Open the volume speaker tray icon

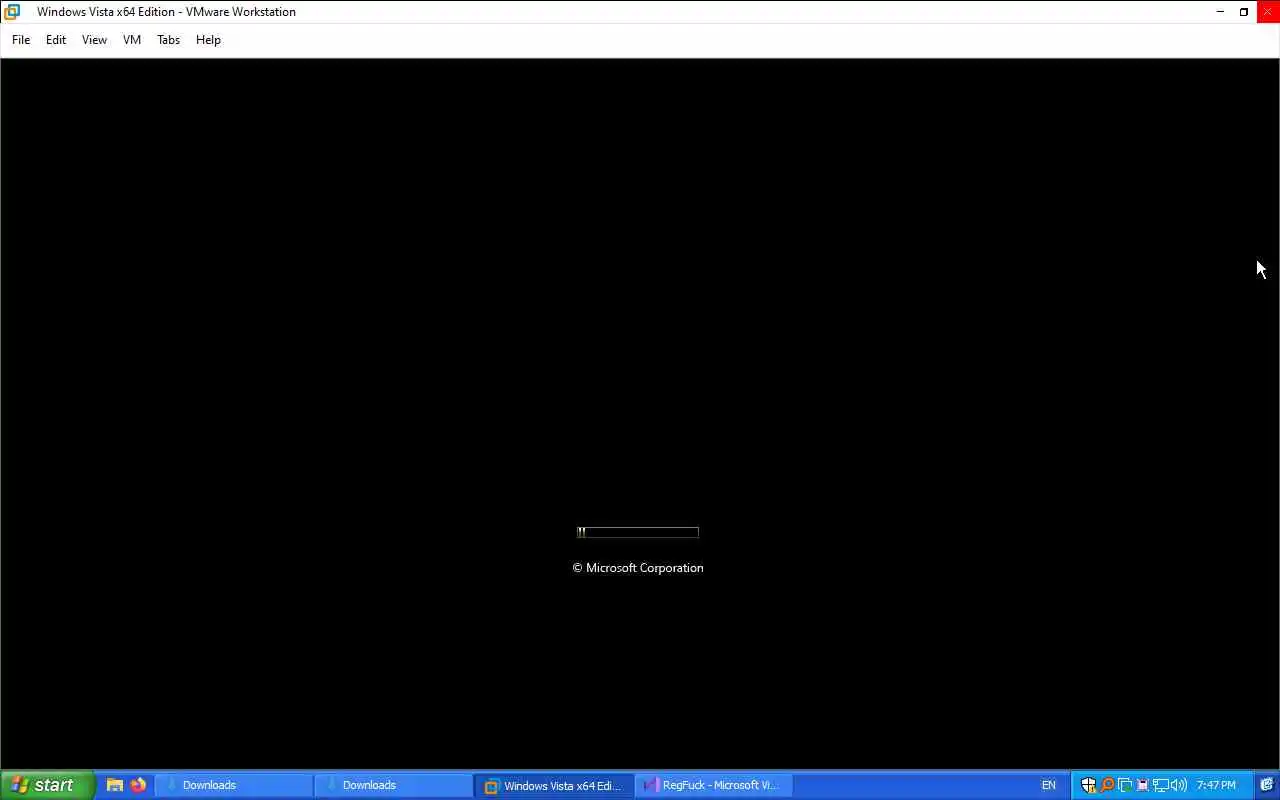[x=1178, y=786]
